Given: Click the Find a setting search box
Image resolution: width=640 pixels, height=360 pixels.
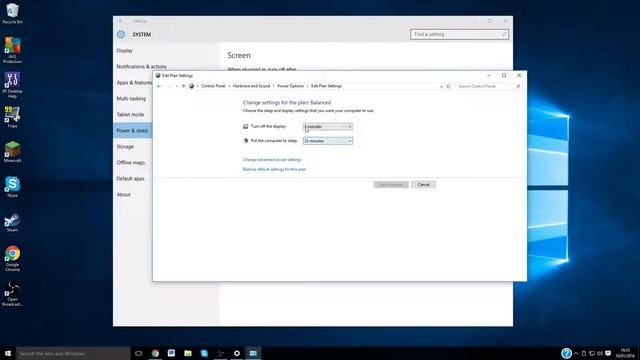Looking at the screenshot, I should [x=459, y=34].
